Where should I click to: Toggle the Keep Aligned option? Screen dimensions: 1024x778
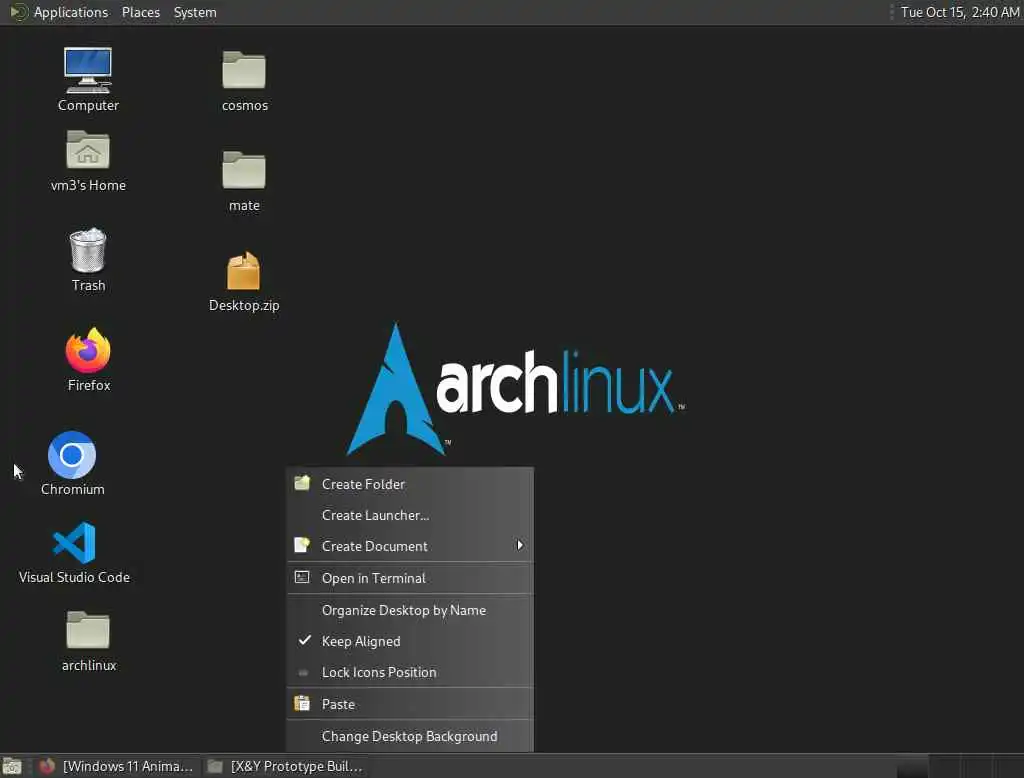[x=410, y=641]
